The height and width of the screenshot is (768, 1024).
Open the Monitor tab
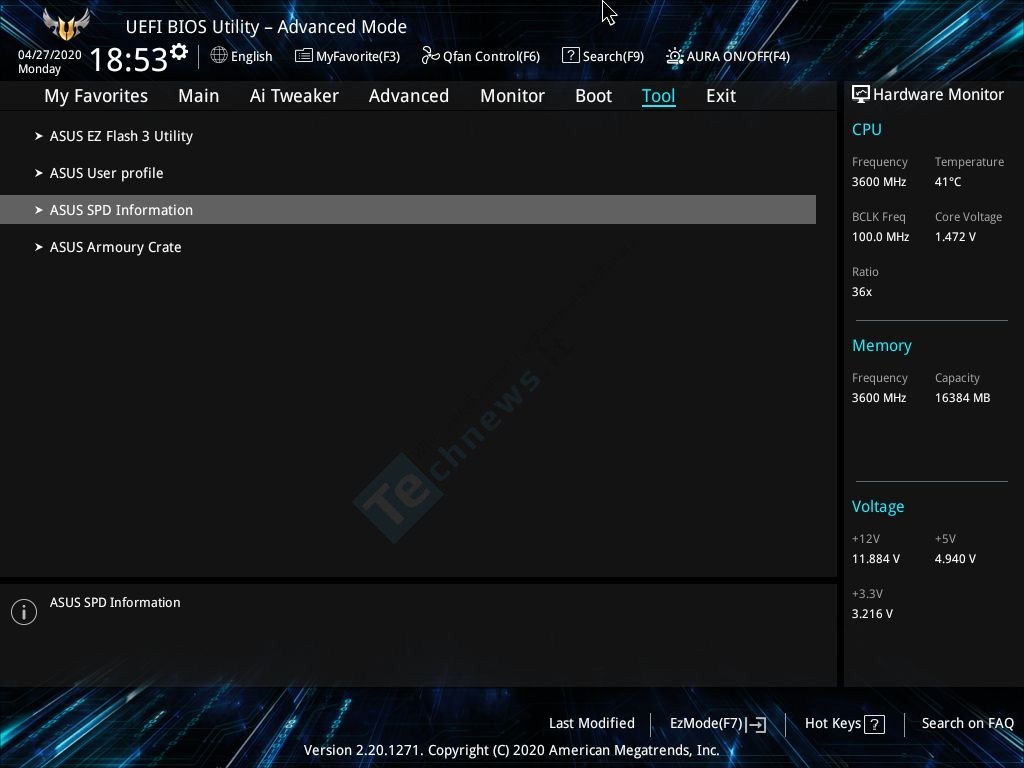click(513, 96)
